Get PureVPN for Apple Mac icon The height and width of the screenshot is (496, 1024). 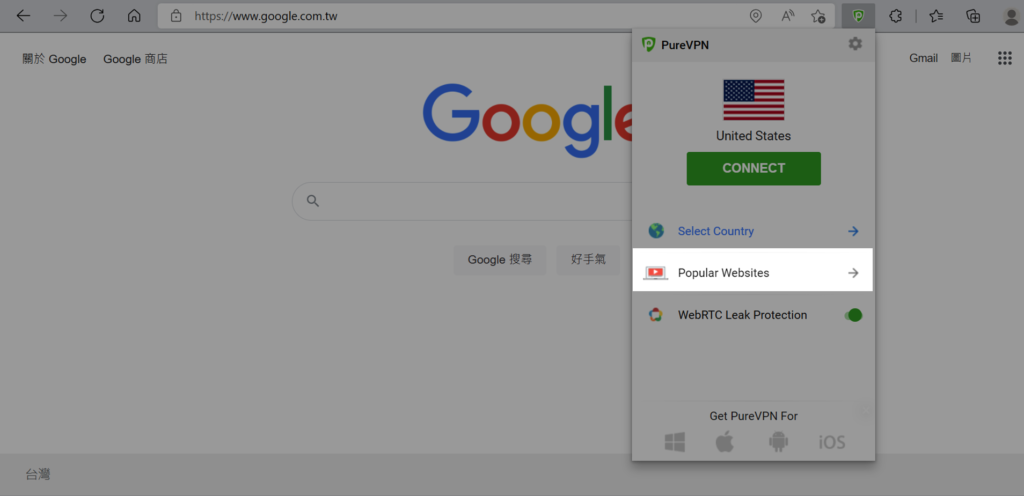tap(725, 442)
